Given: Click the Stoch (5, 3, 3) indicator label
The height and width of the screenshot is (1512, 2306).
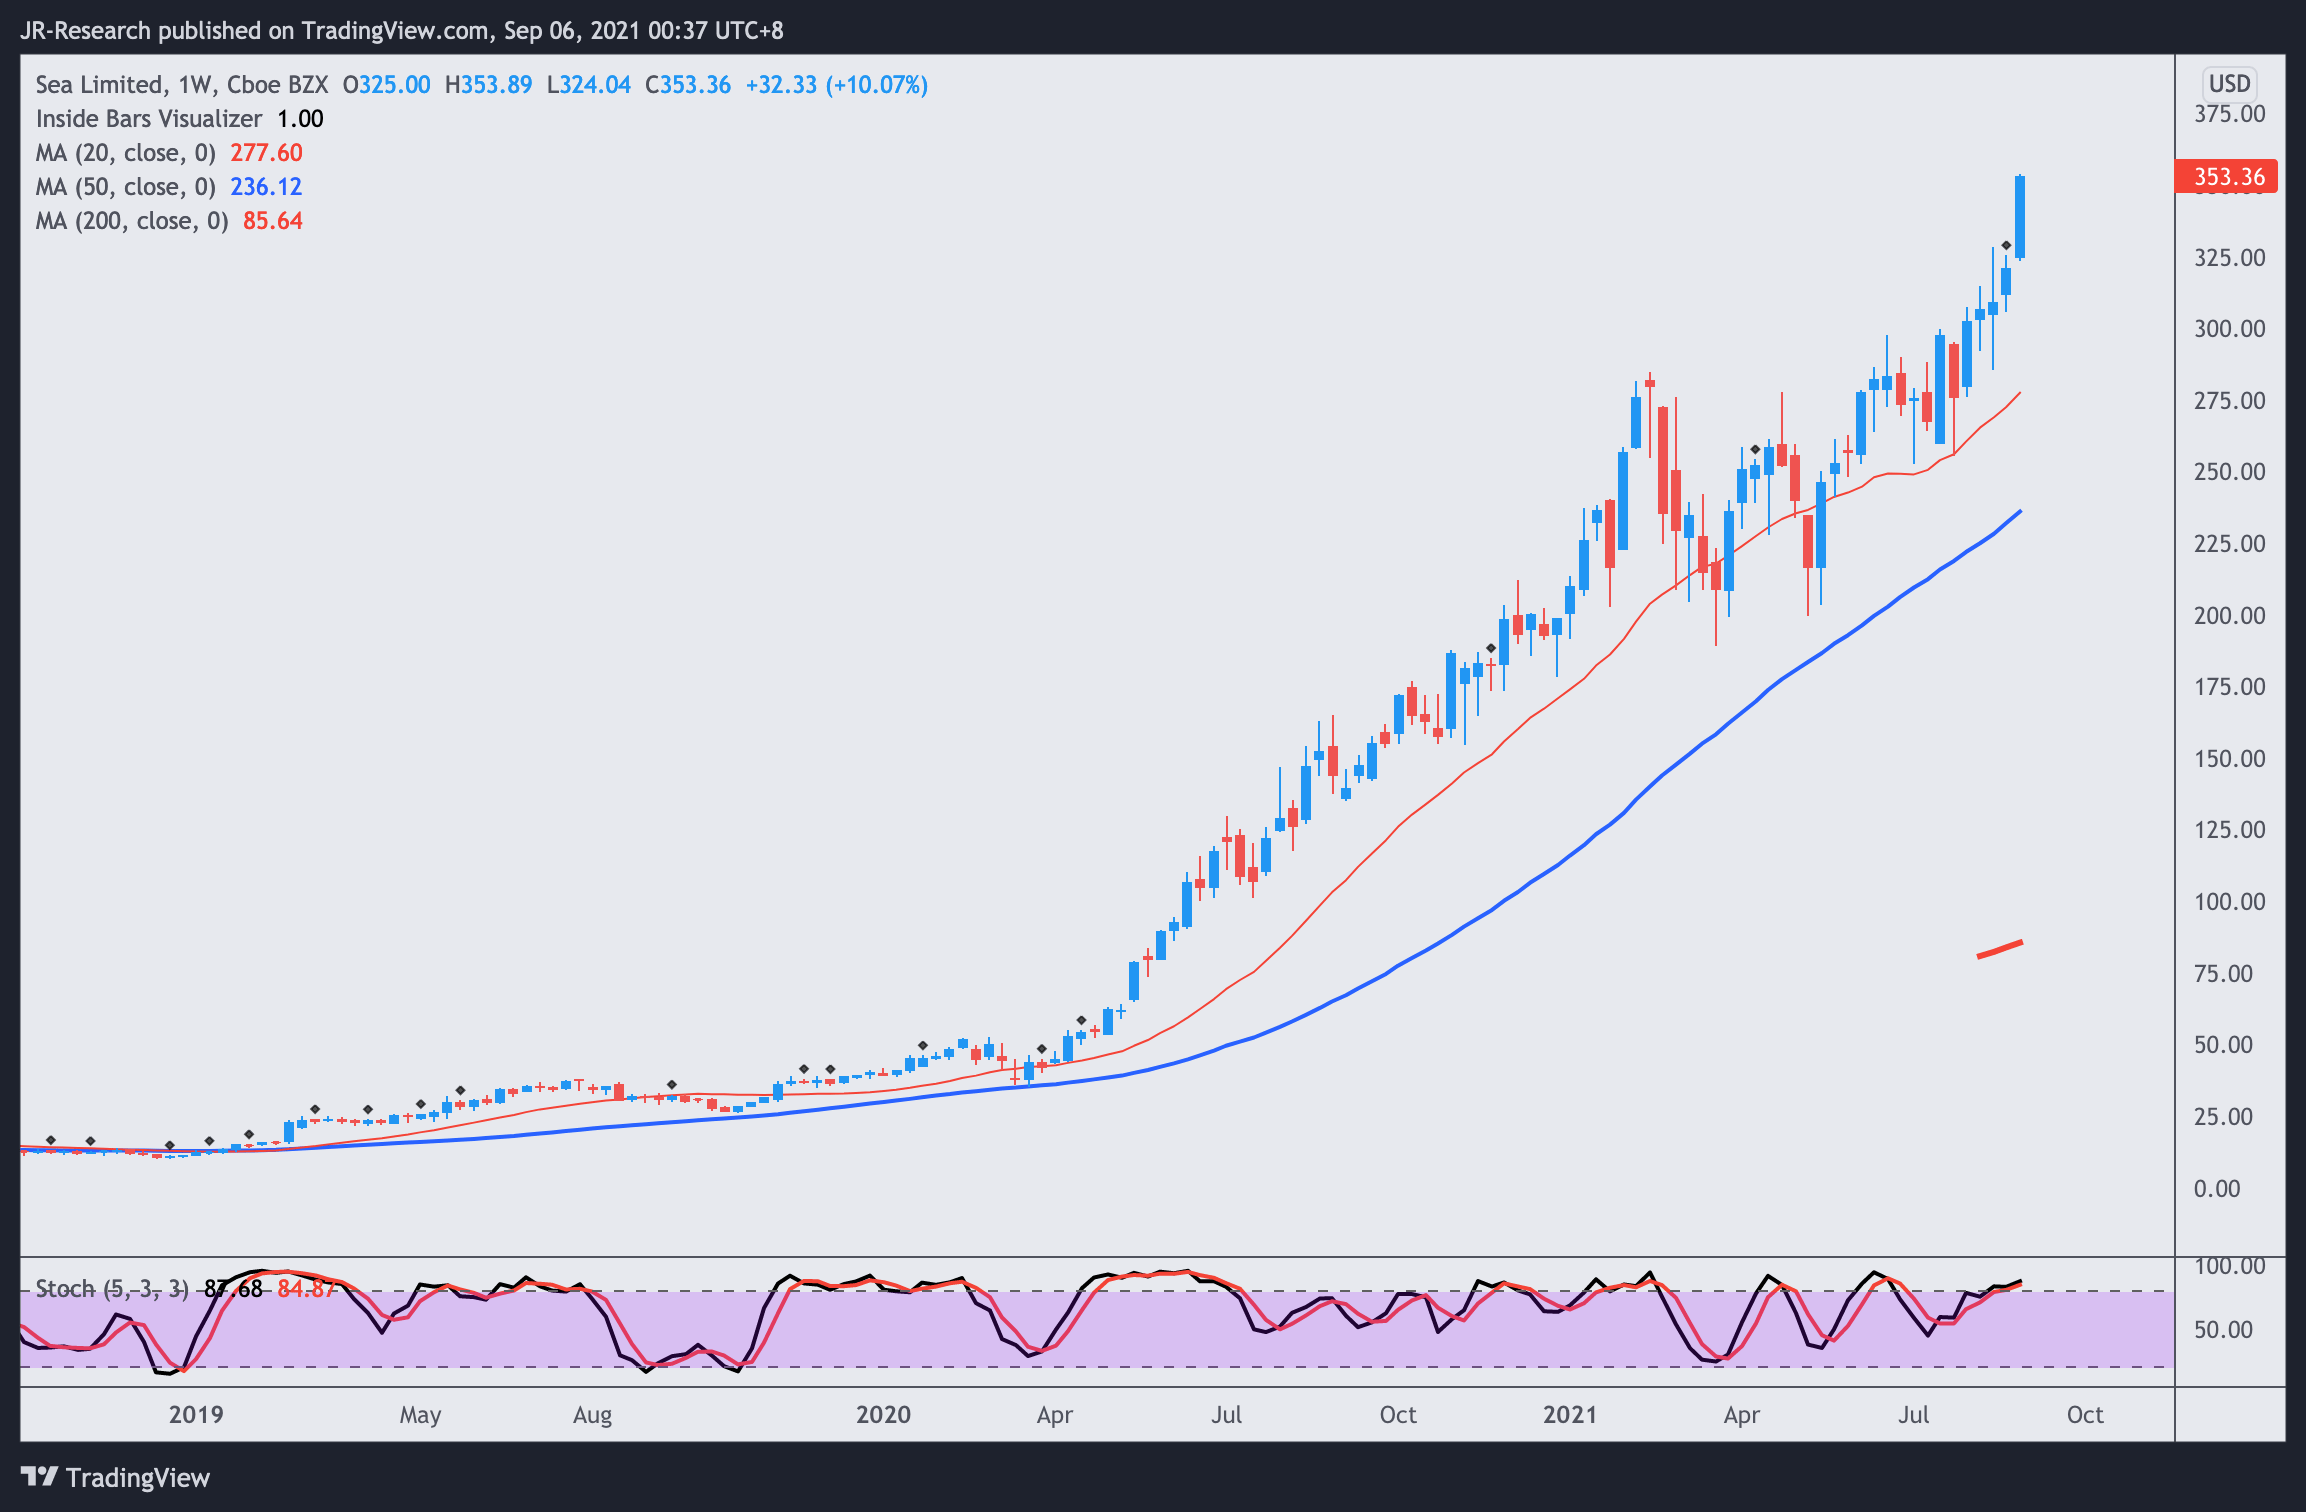Looking at the screenshot, I should 112,1288.
